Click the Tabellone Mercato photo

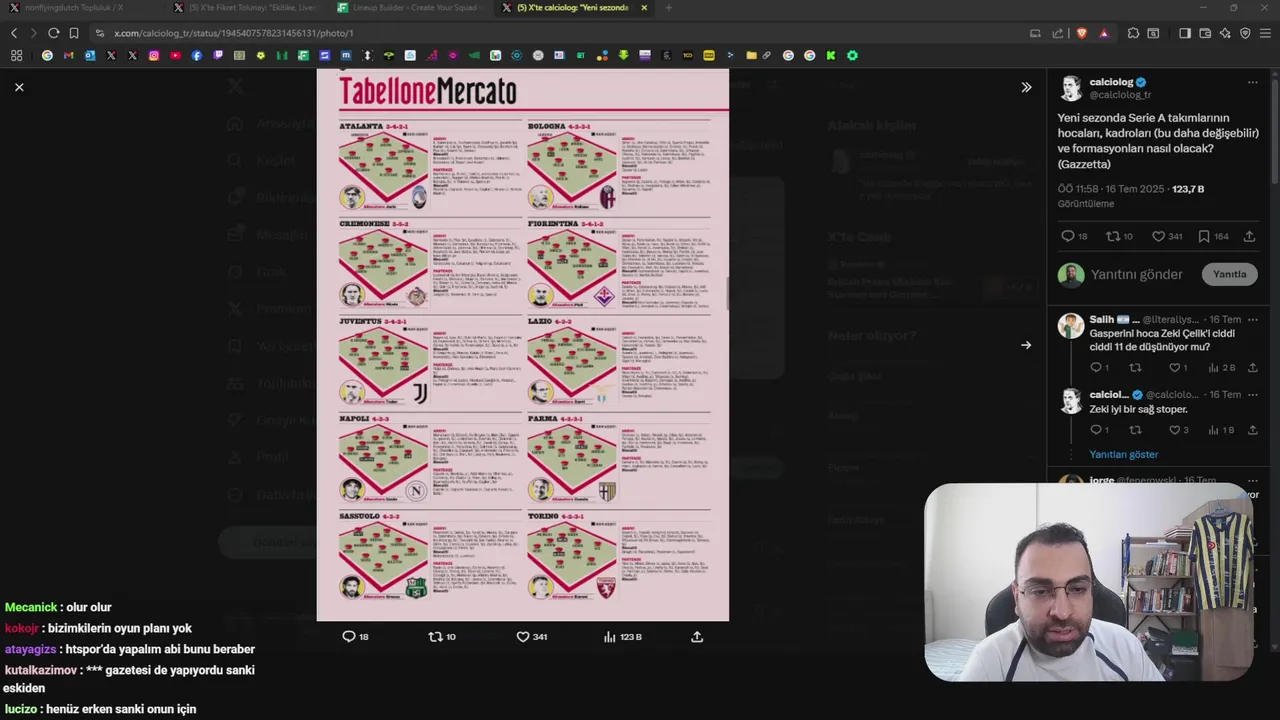(x=523, y=345)
